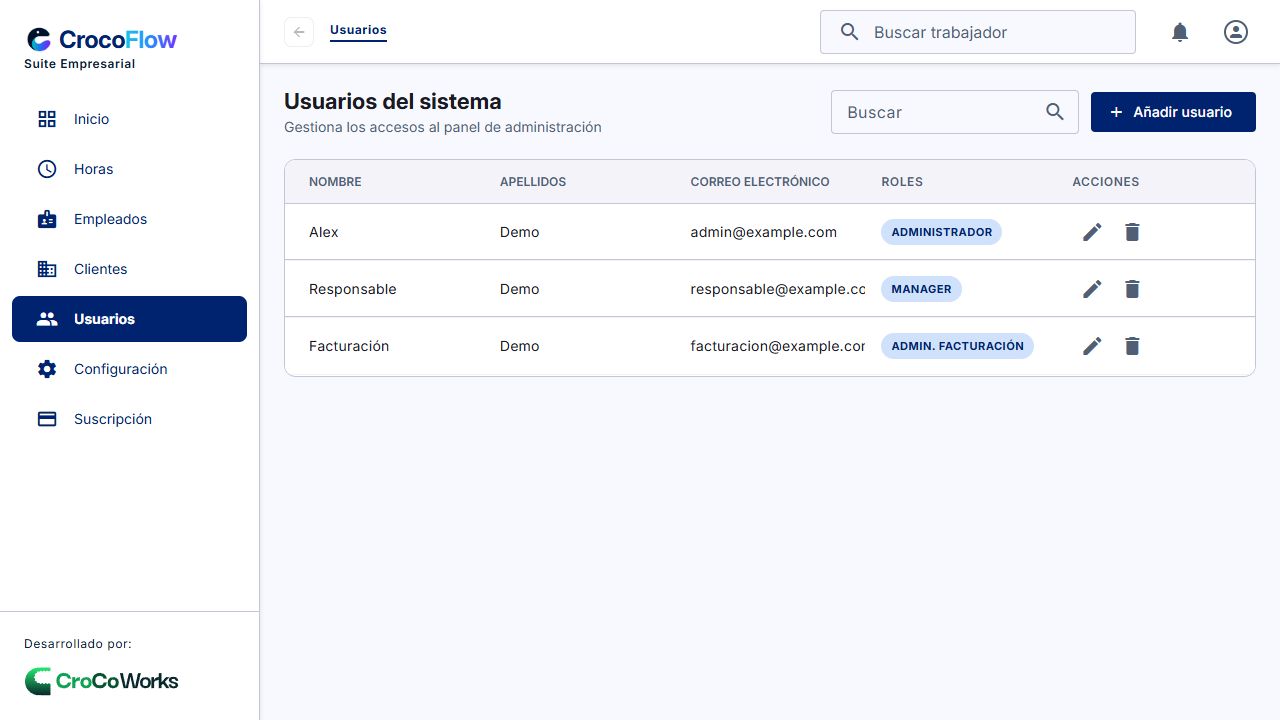1280x720 pixels.
Task: Click the Usuarios del sistema heading
Action: coord(393,101)
